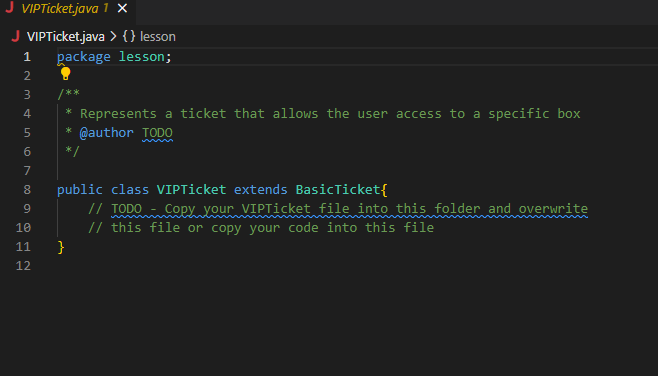This screenshot has width=658, height=376.
Task: Click the 'VIPTicket' class name
Action: click(x=191, y=190)
